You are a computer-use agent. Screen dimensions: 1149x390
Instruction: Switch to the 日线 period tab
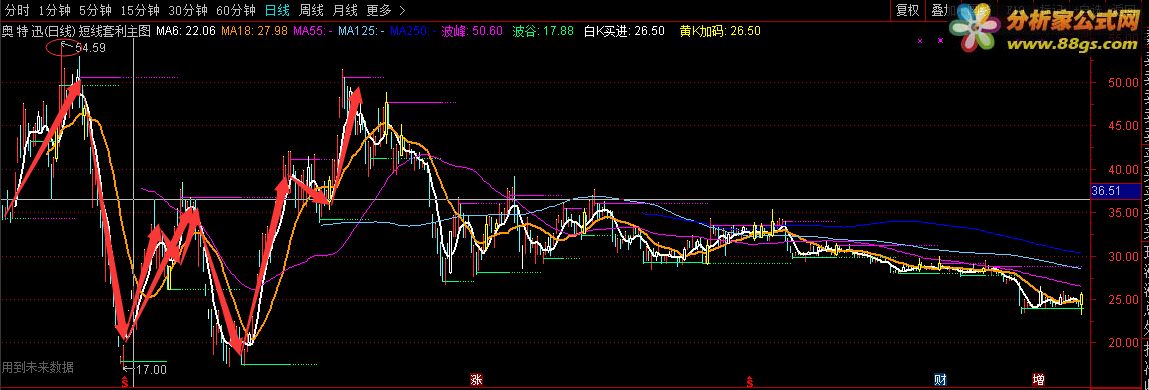coord(278,10)
